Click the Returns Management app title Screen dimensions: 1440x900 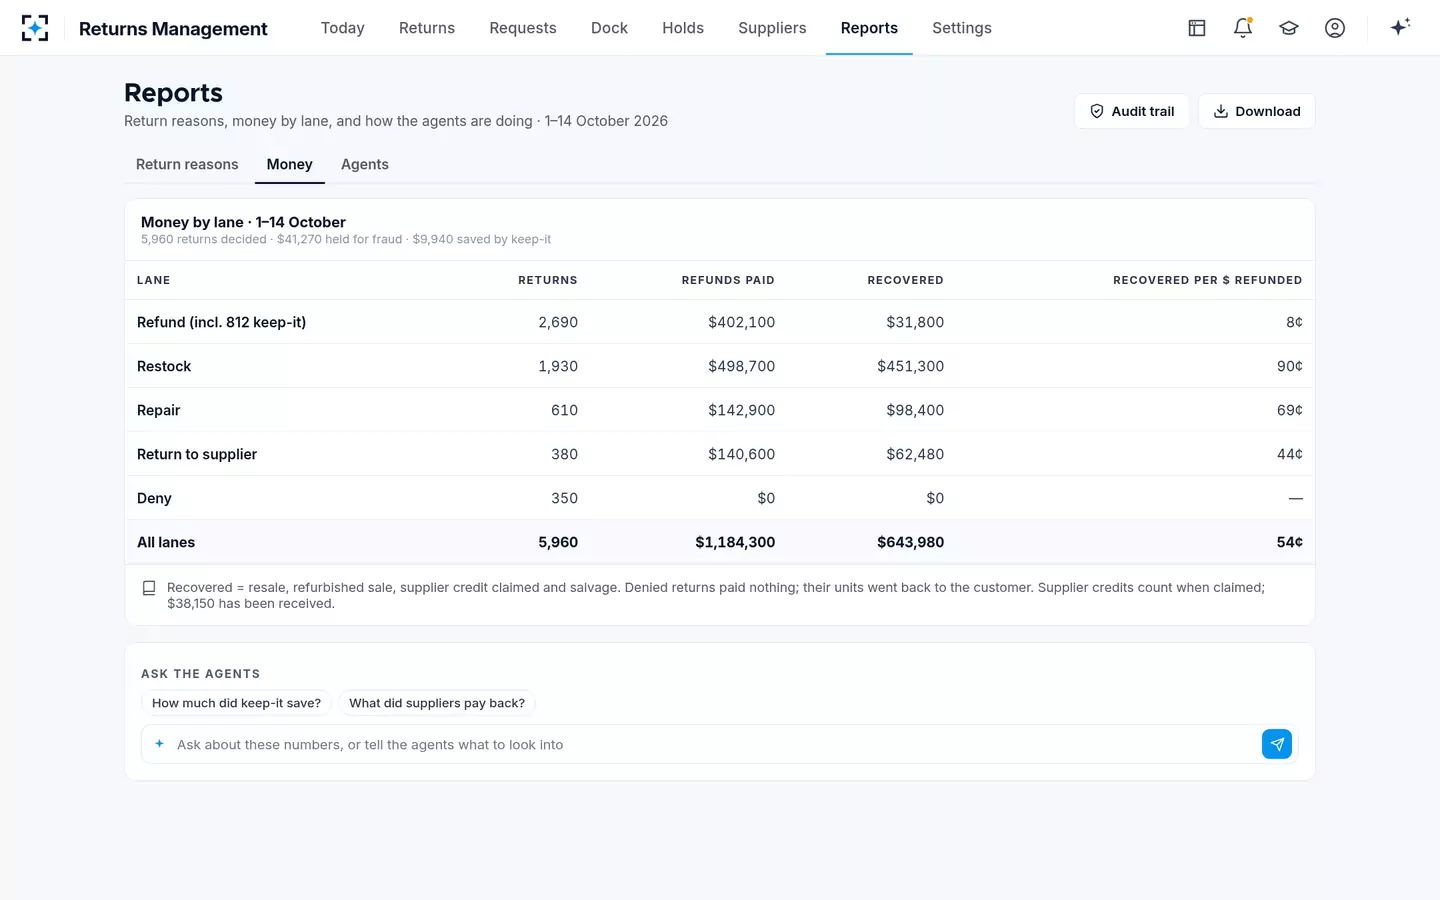click(173, 29)
